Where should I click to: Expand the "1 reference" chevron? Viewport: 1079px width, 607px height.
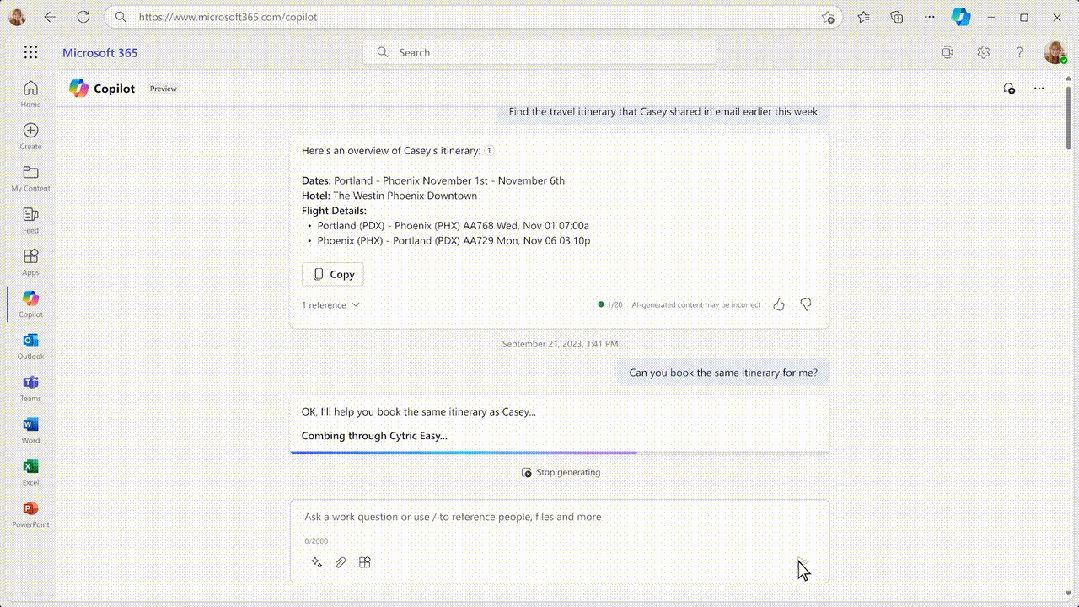(356, 305)
